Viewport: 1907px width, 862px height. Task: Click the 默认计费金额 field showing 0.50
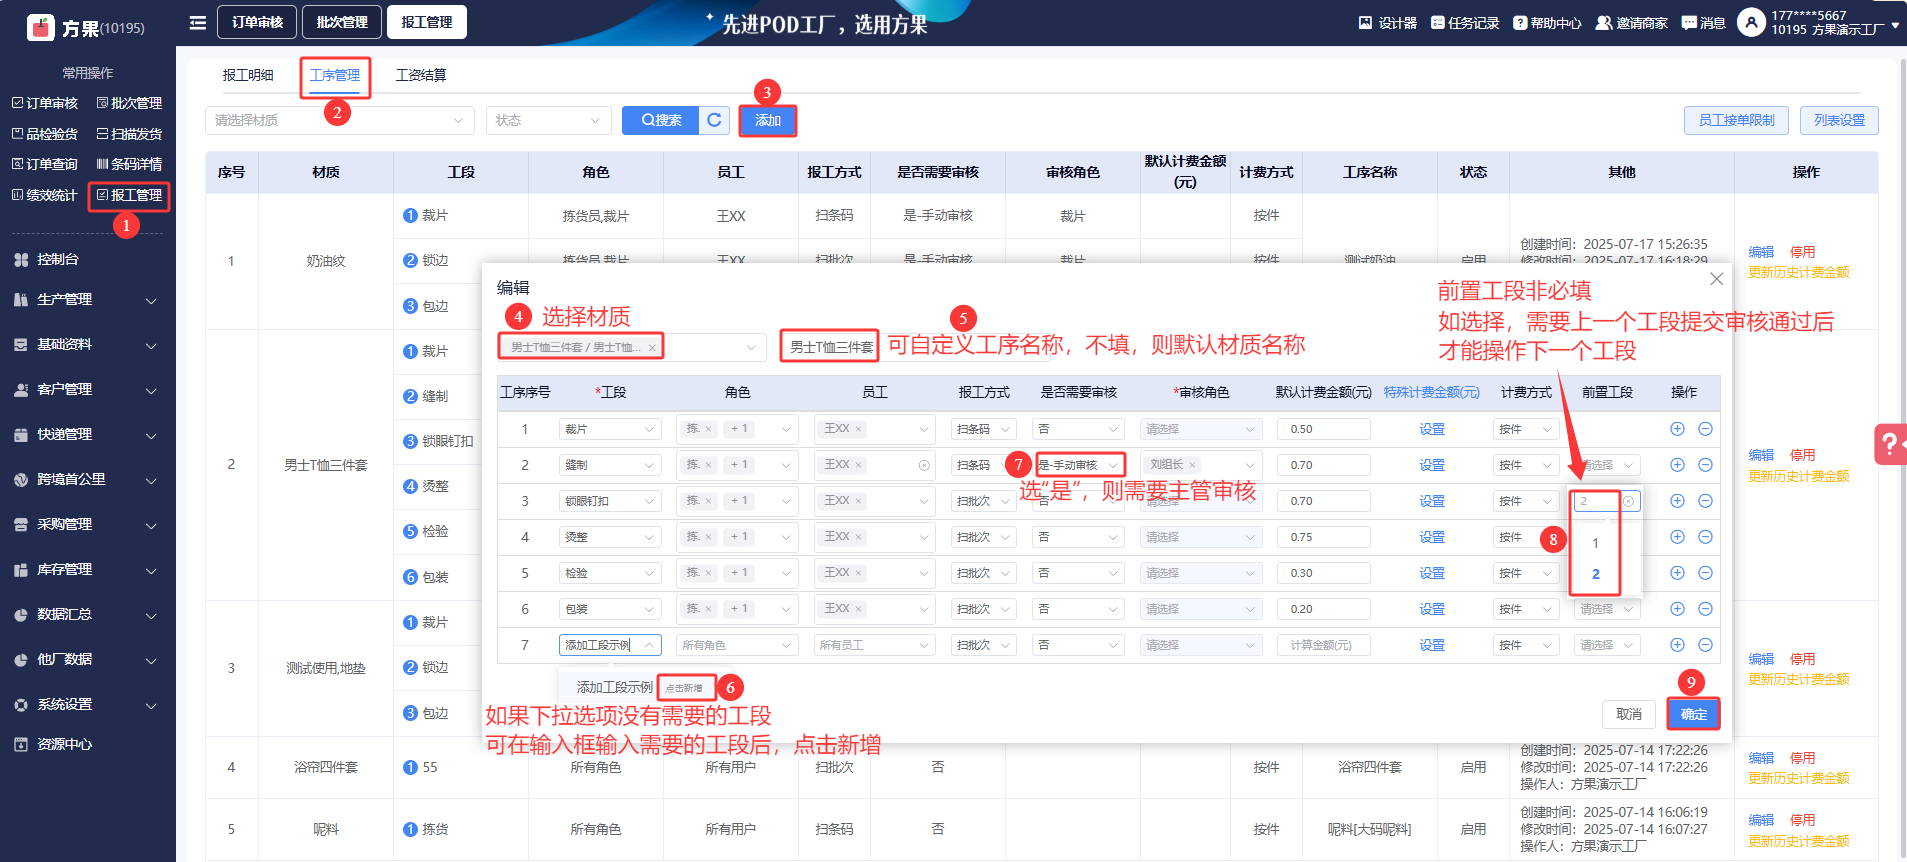[1322, 429]
